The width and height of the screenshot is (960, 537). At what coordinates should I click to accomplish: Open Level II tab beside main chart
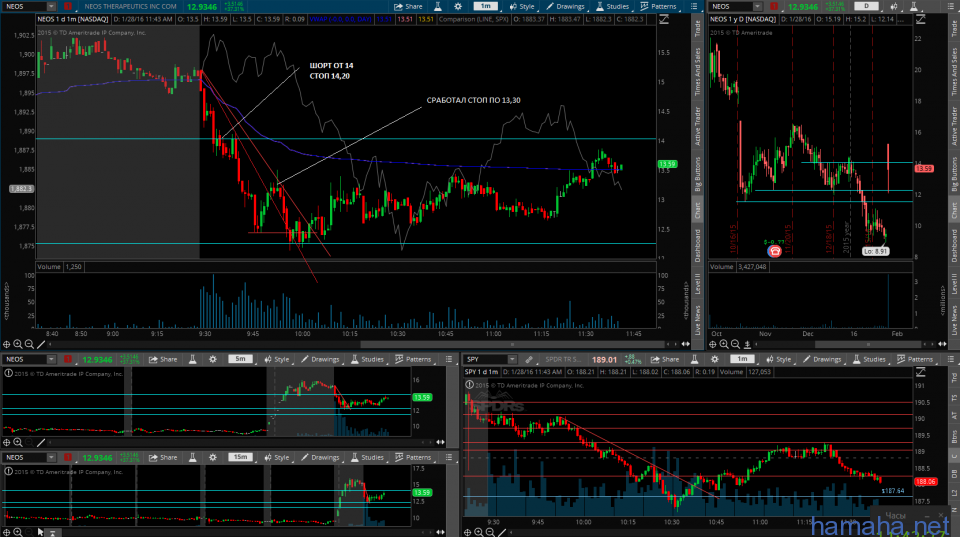pyautogui.click(x=697, y=284)
